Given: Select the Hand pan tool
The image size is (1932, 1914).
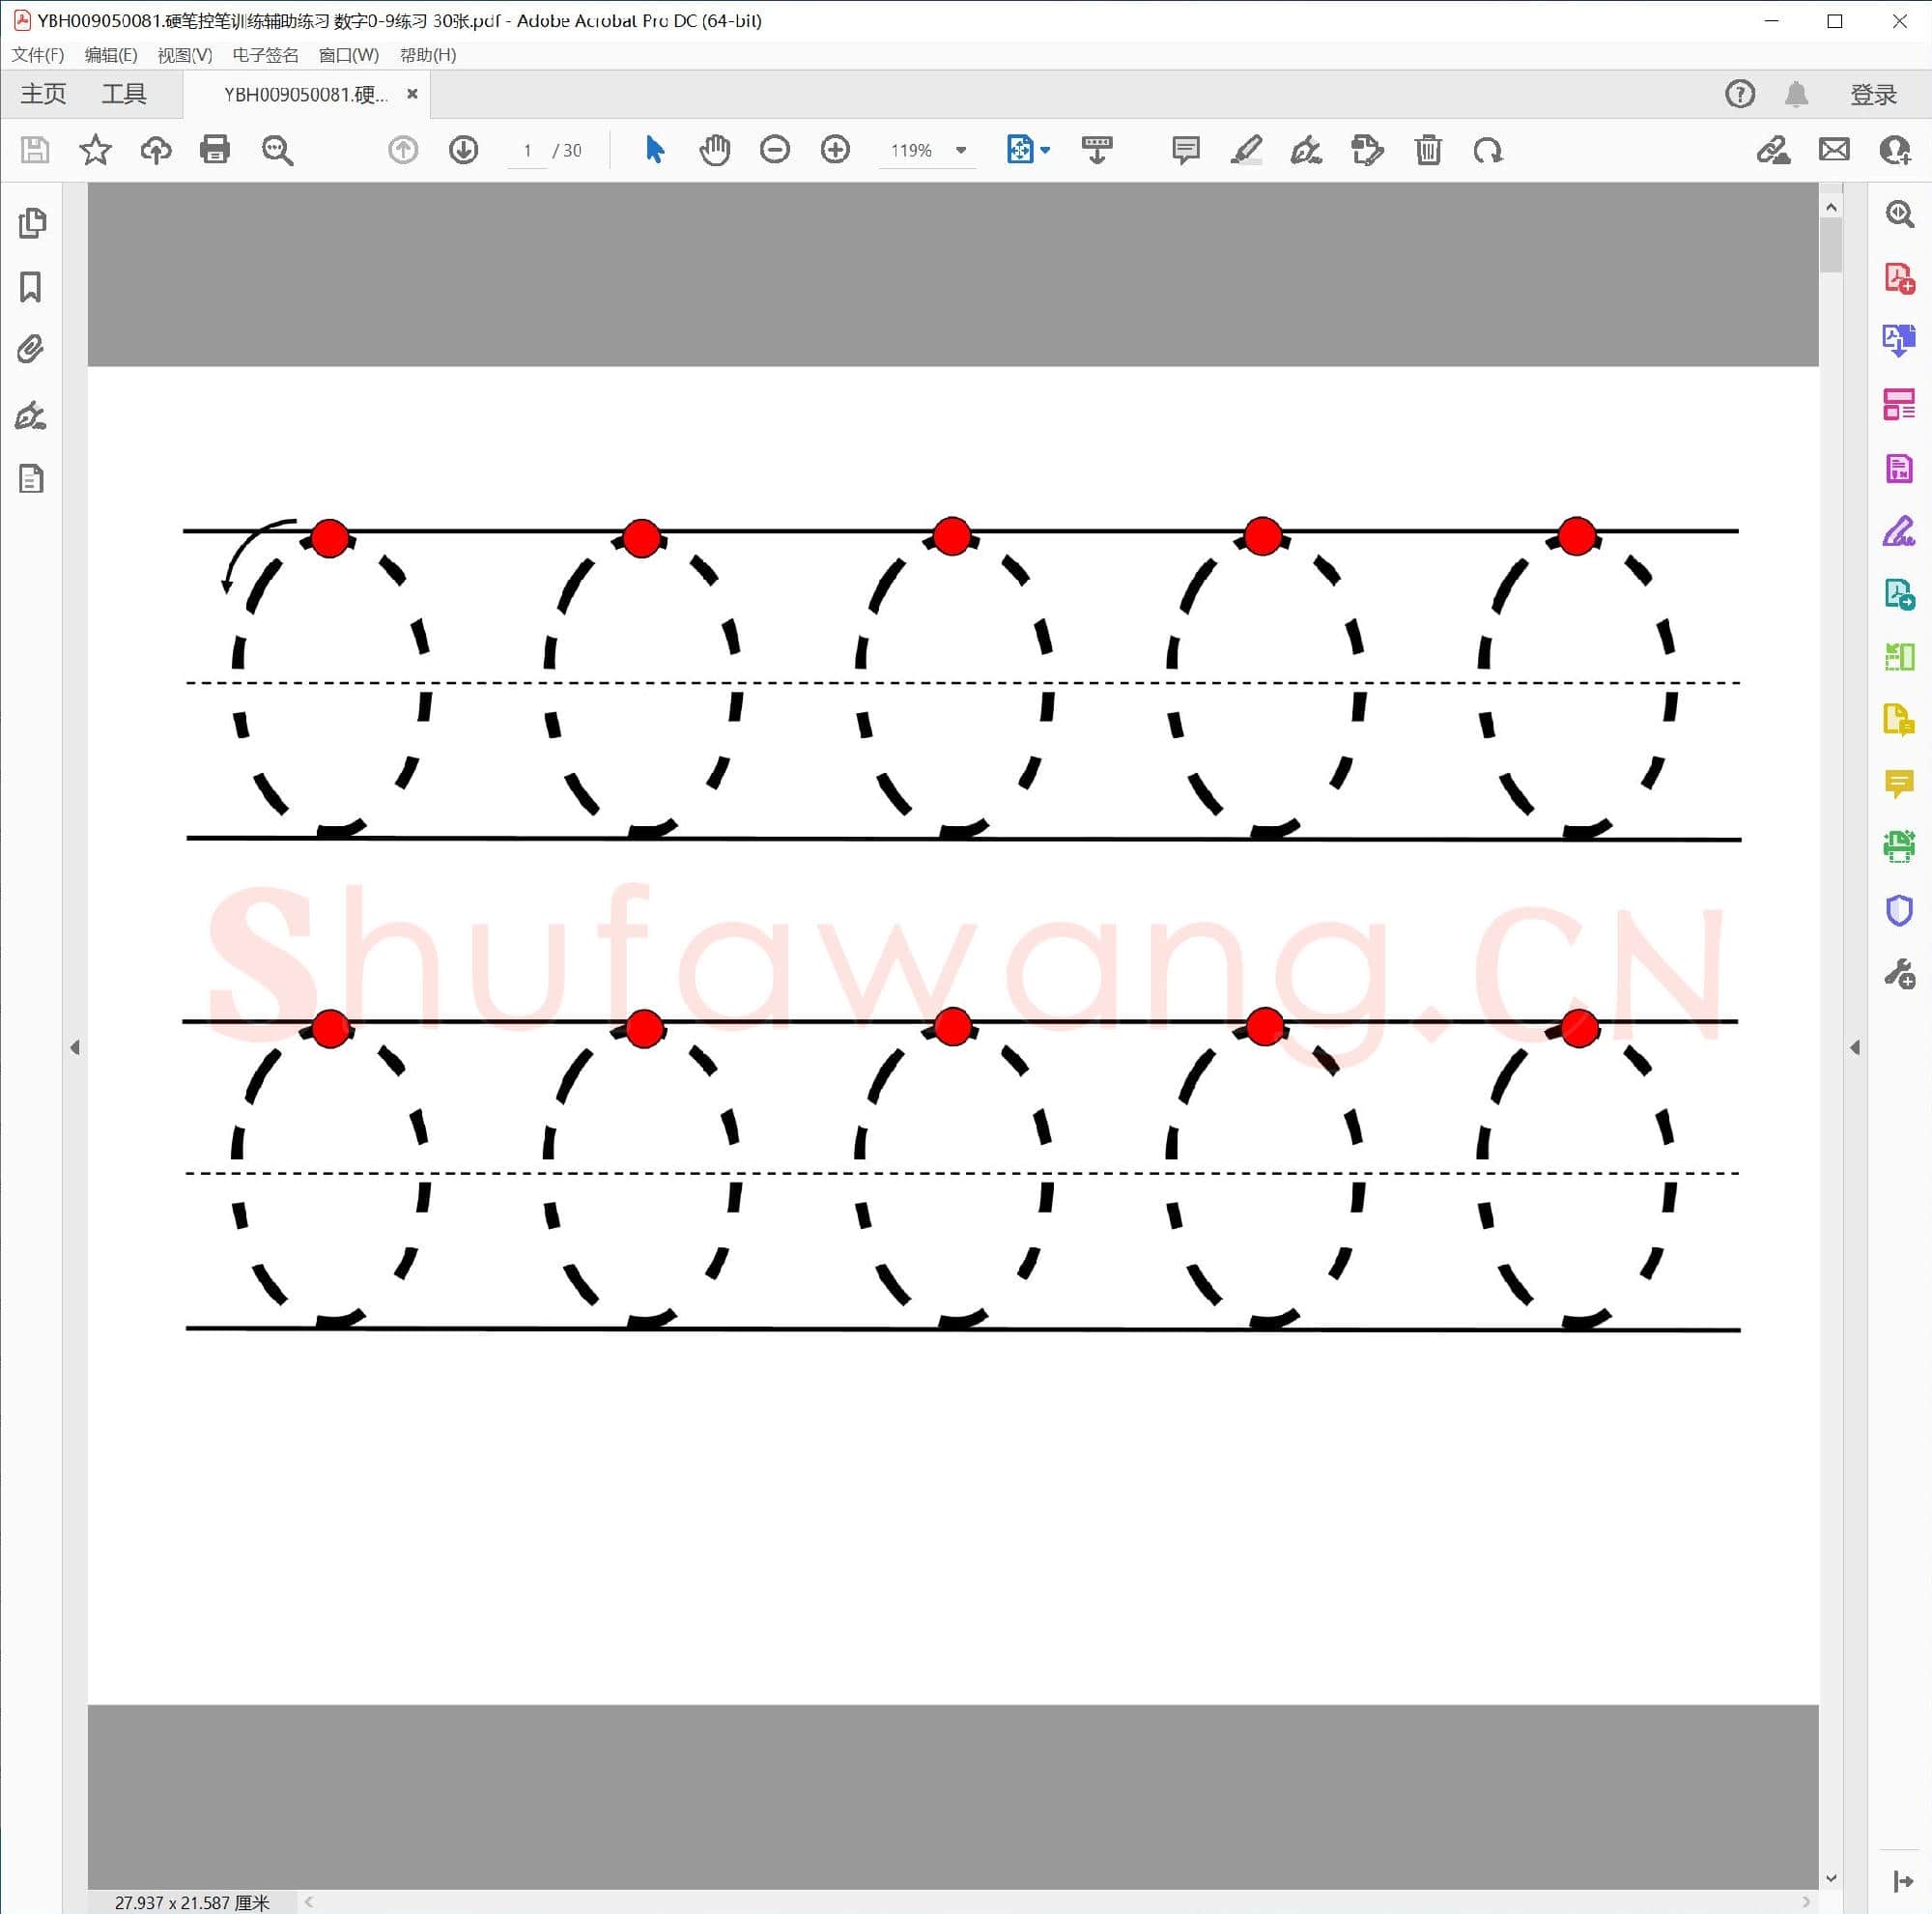Looking at the screenshot, I should point(714,150).
